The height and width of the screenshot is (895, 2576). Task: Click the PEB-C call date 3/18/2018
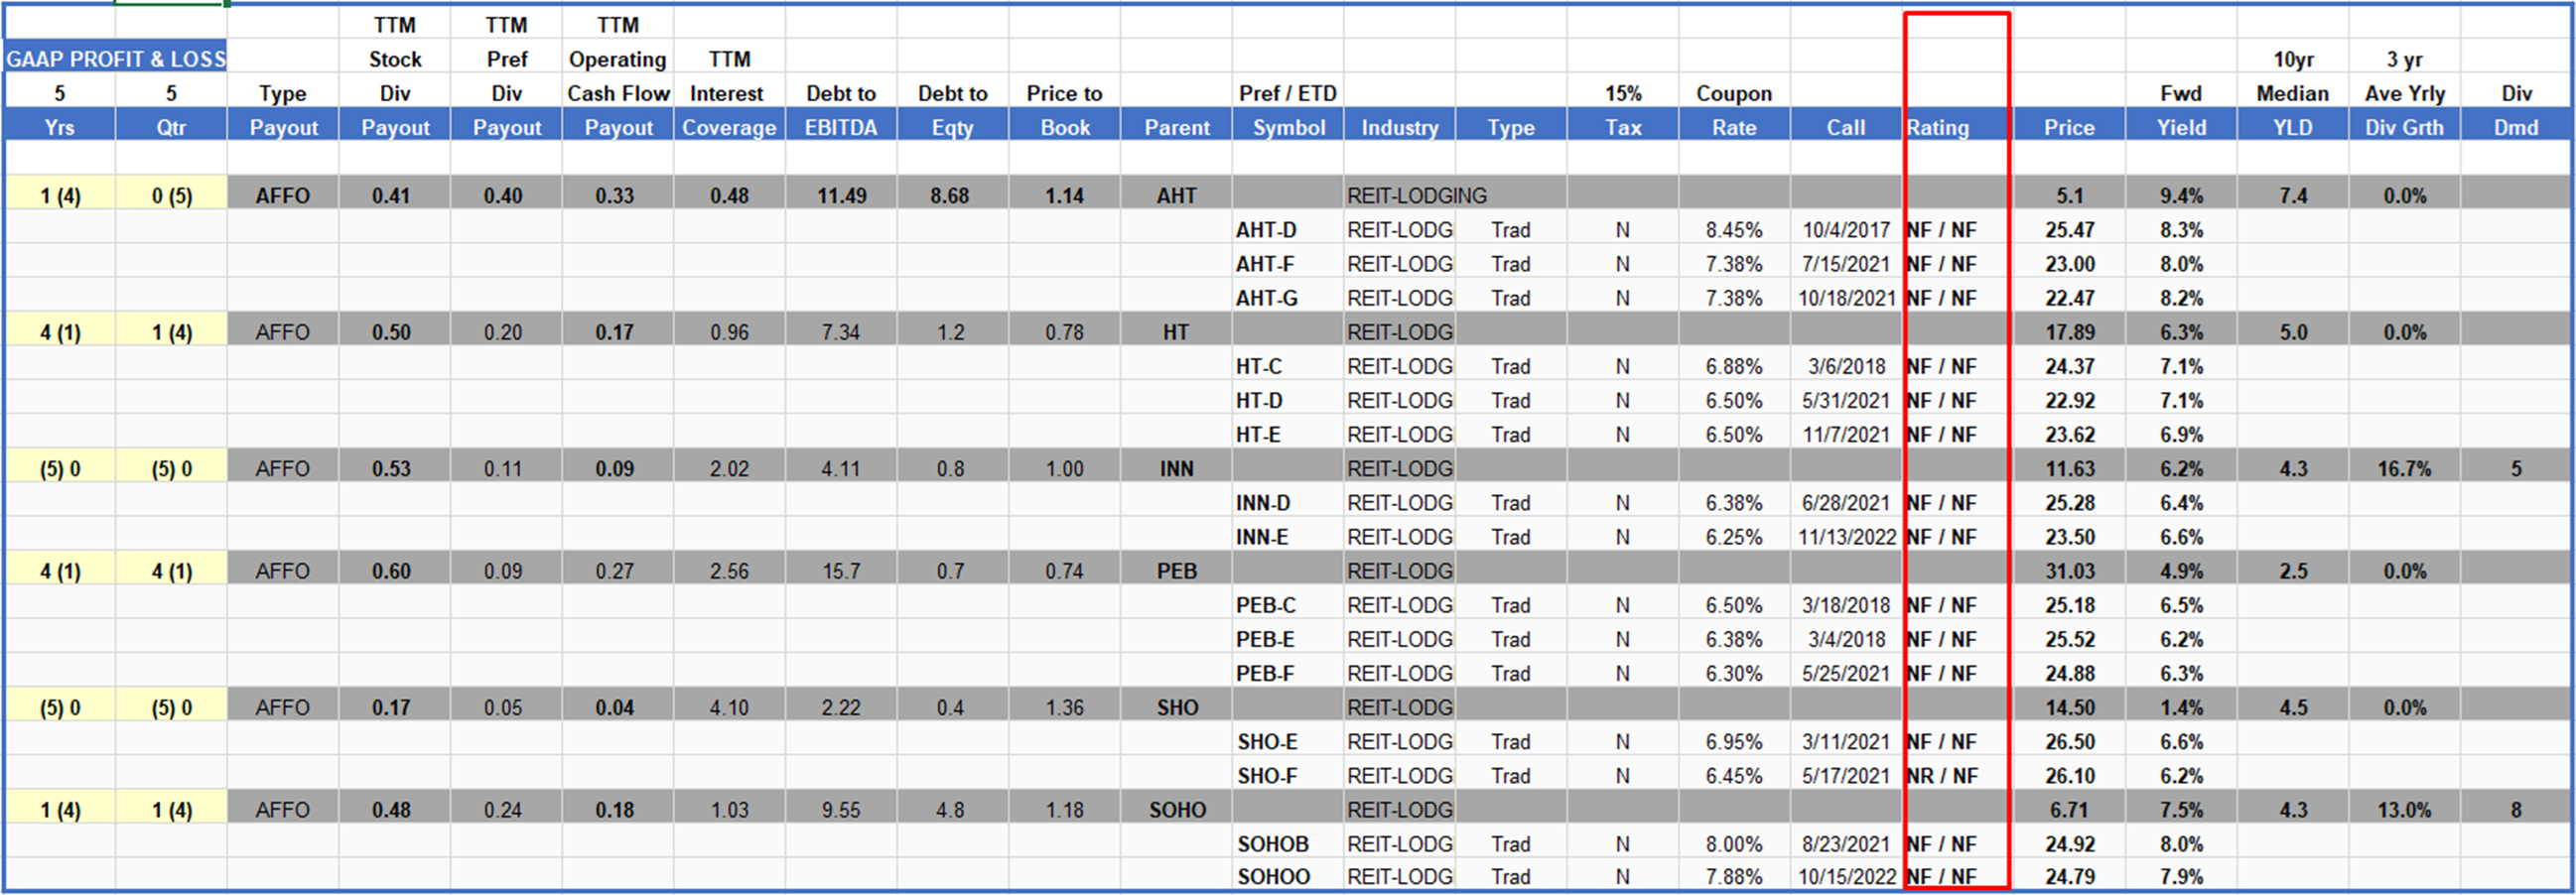1845,606
